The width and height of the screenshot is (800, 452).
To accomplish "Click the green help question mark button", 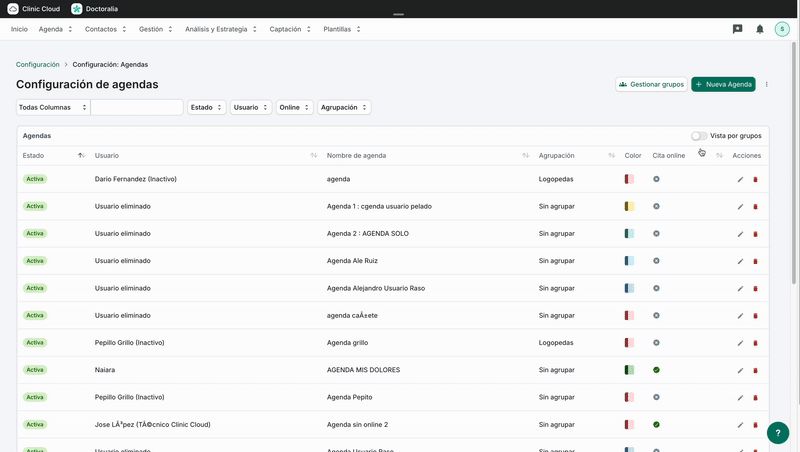I will pyautogui.click(x=778, y=433).
